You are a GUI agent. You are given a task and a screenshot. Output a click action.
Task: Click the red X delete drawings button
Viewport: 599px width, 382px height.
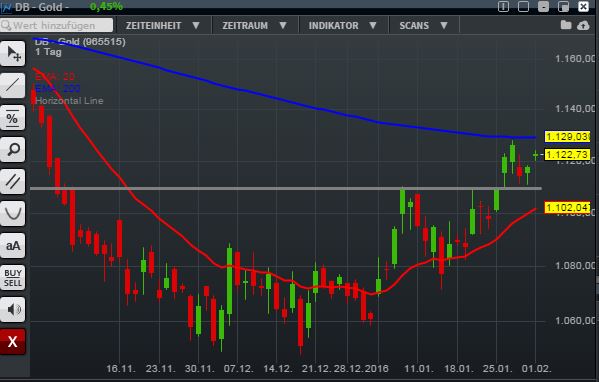tap(13, 342)
